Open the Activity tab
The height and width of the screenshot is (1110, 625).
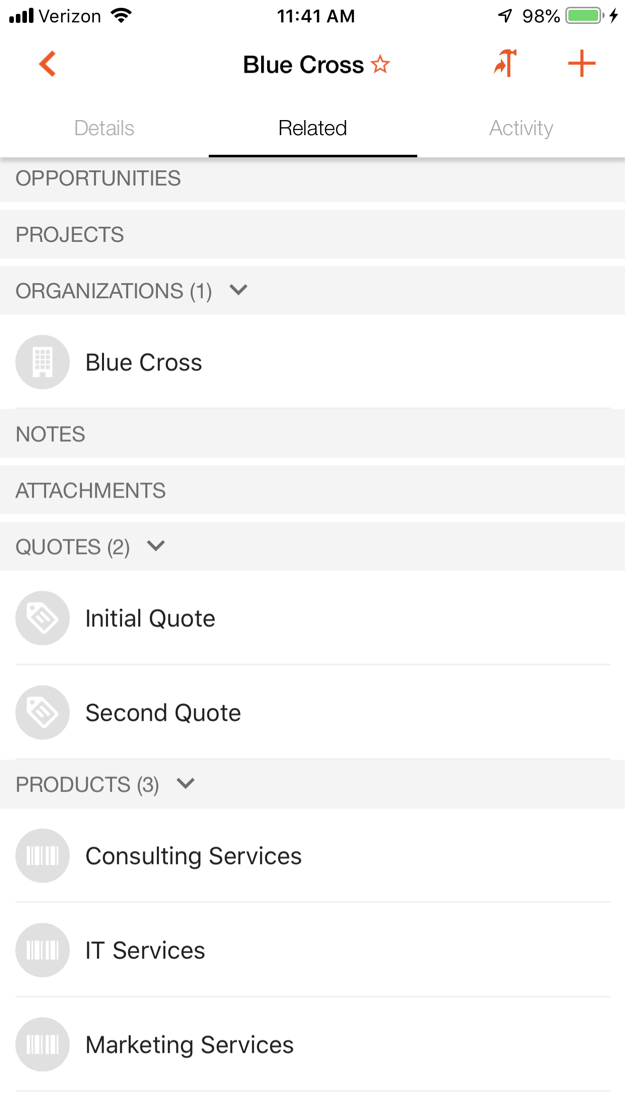(x=521, y=128)
